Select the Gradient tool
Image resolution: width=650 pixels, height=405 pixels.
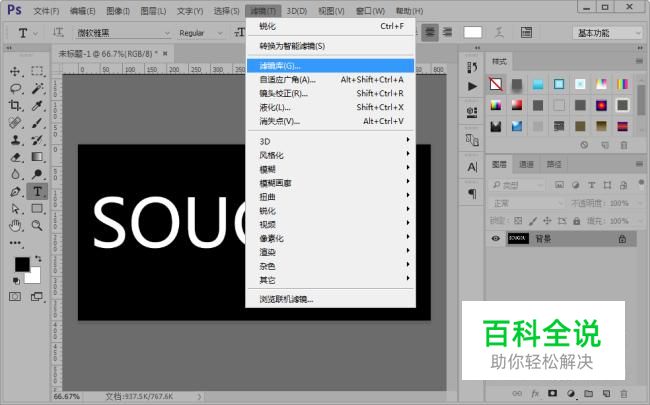[x=37, y=157]
